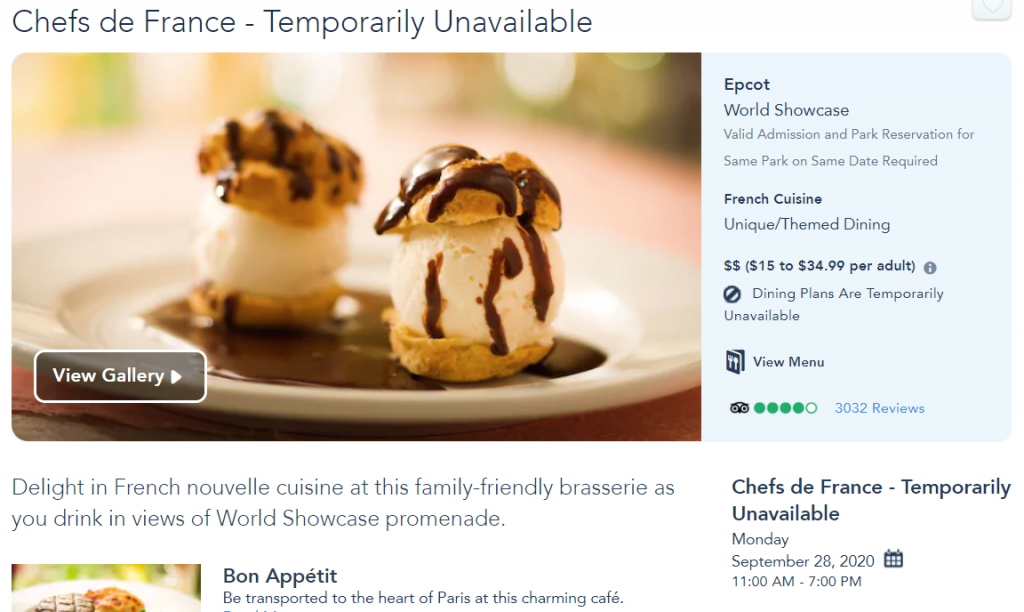Open the View Menu link
The width and height of the screenshot is (1024, 612).
tap(788, 362)
